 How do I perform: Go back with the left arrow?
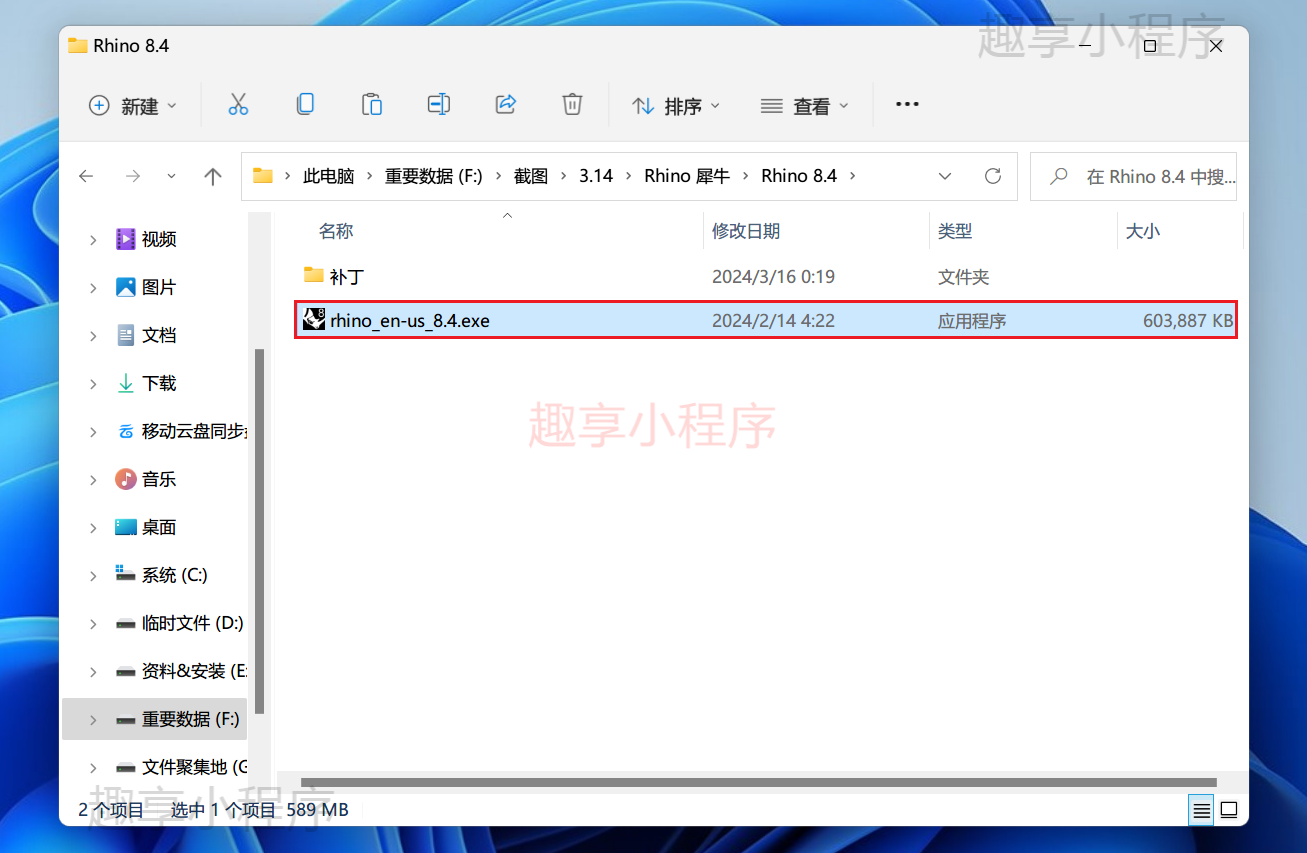[86, 176]
